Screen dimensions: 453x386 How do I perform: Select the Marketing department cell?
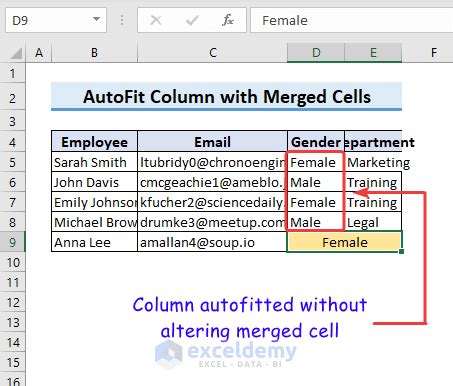[x=373, y=162]
